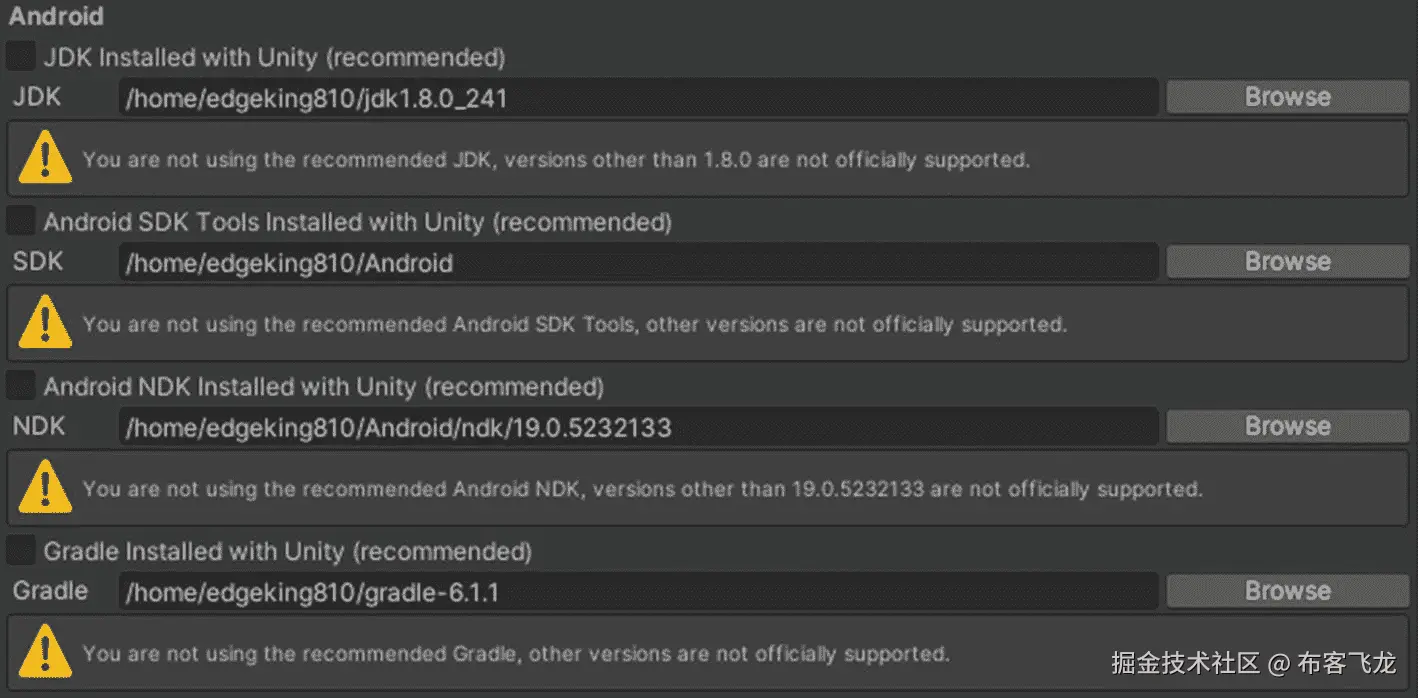Image resolution: width=1418 pixels, height=698 pixels.
Task: Click the JDK warning triangle icon
Action: 44,159
